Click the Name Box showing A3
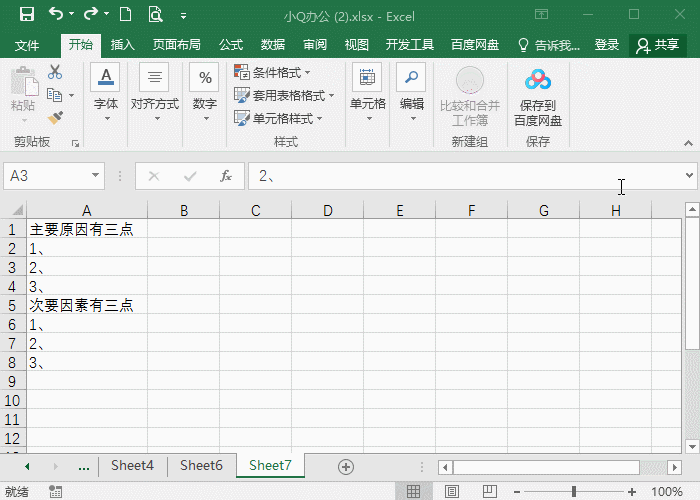Viewport: 700px width, 500px height. 46,176
